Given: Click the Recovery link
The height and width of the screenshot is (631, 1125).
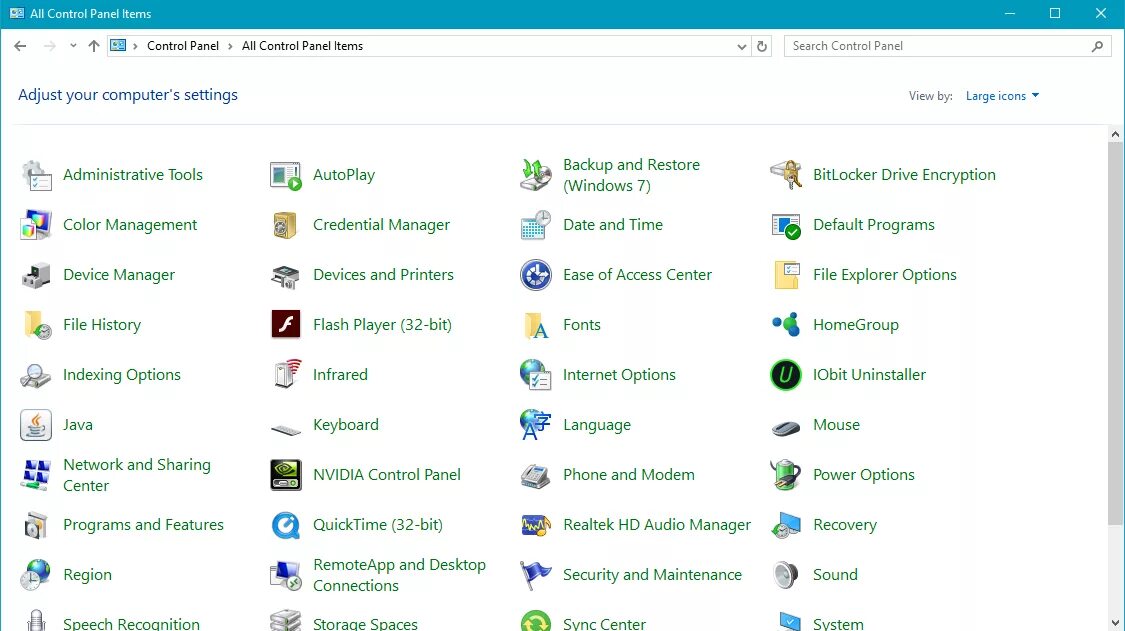Looking at the screenshot, I should (x=844, y=525).
